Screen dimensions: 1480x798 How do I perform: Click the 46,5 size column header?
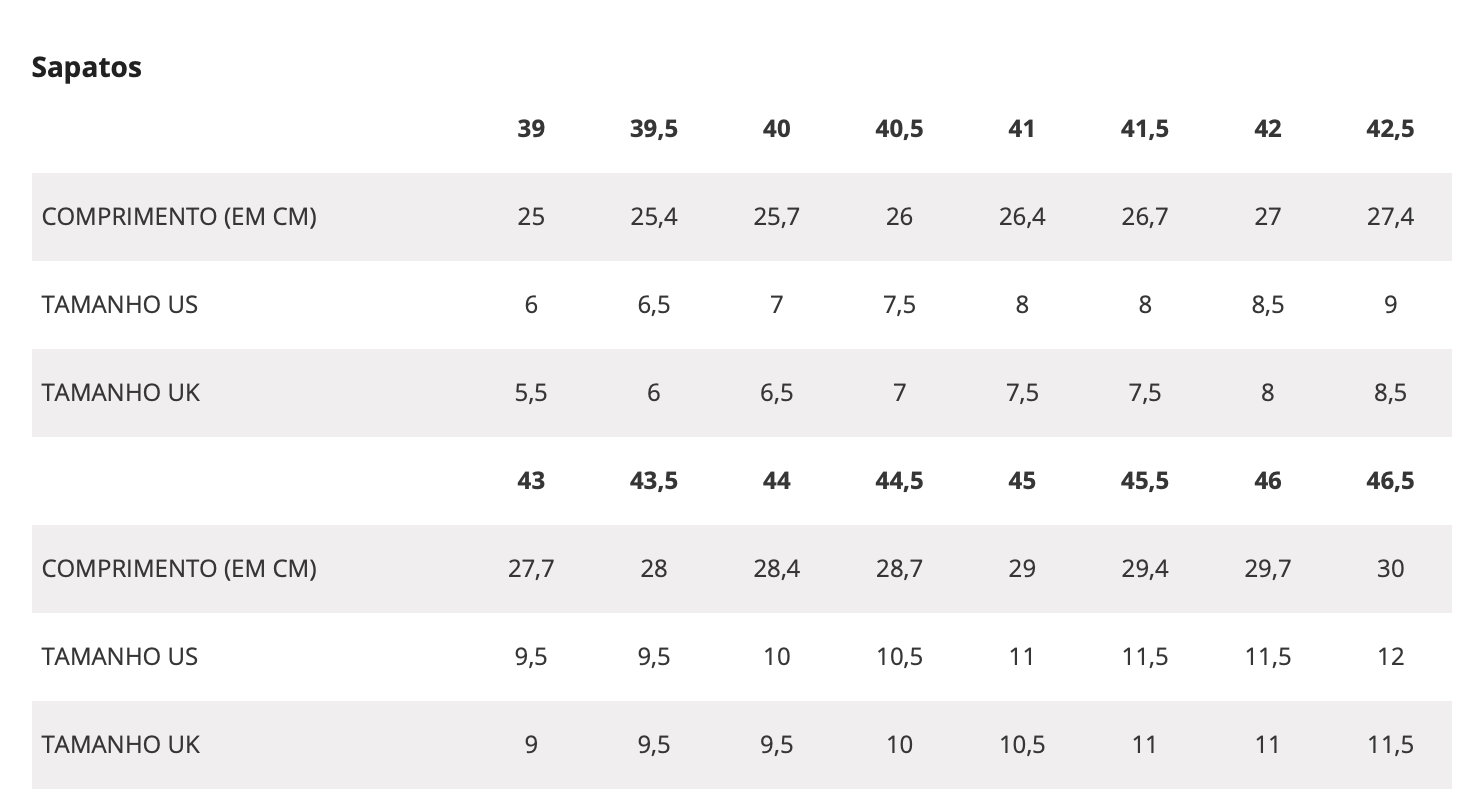click(x=1390, y=481)
